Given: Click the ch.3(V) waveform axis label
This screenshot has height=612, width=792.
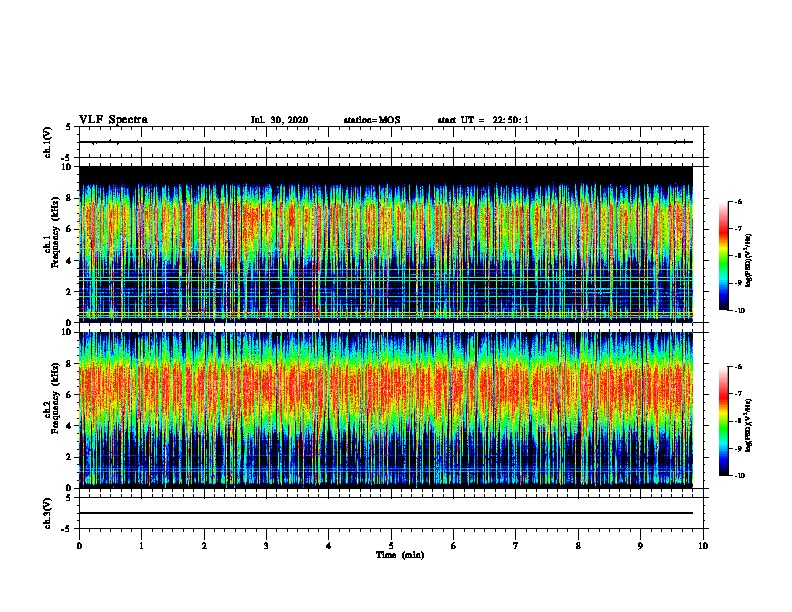Looking at the screenshot, I should (47, 513).
